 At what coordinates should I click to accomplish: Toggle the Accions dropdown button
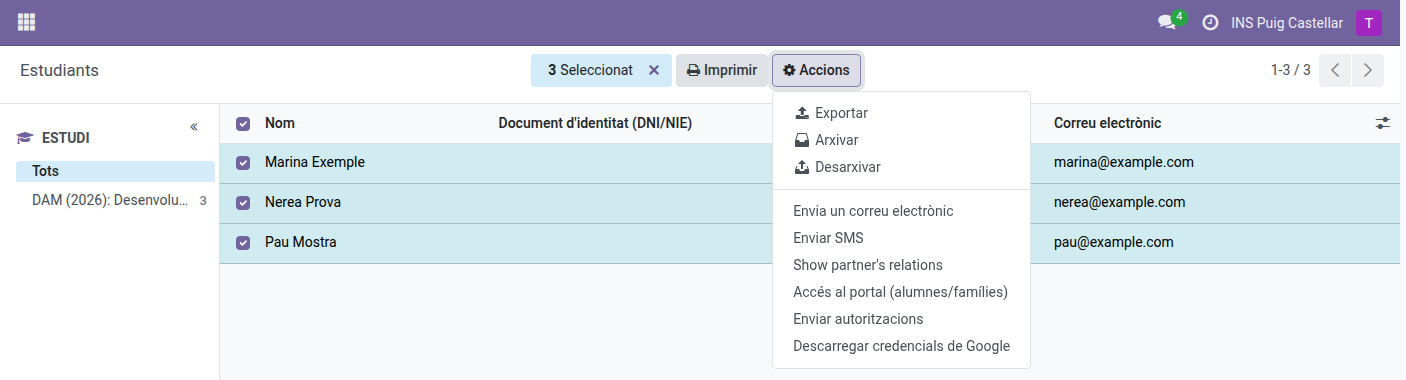click(816, 70)
